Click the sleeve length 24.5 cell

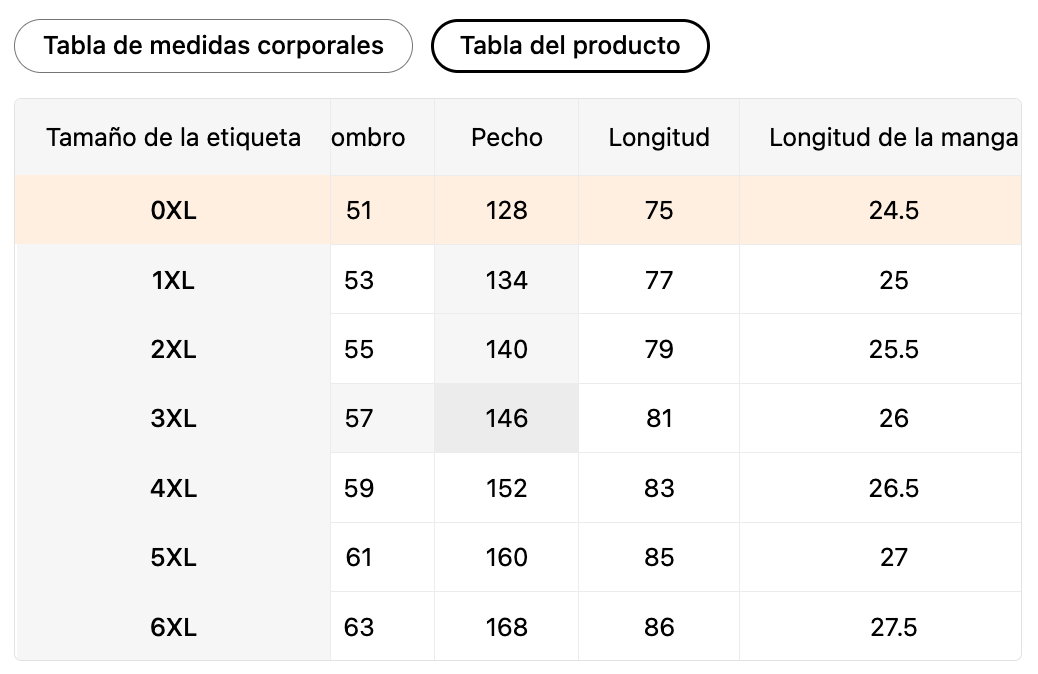[893, 211]
